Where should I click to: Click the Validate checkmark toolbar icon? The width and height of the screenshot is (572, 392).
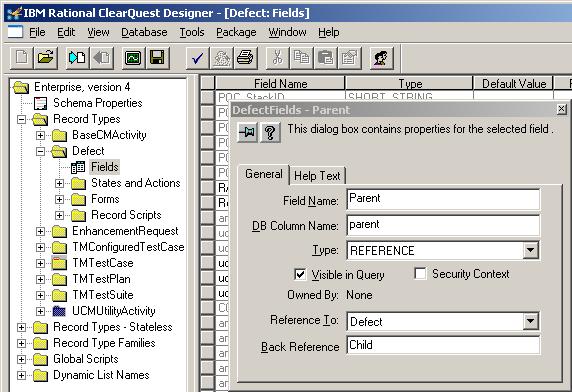197,58
